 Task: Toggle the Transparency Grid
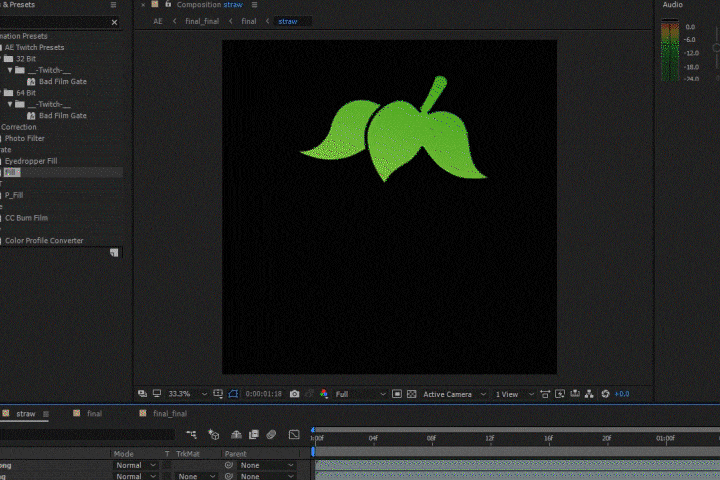(412, 394)
